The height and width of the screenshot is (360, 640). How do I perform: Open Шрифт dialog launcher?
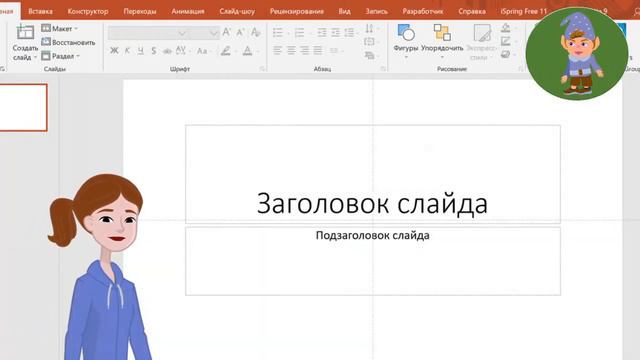(262, 69)
